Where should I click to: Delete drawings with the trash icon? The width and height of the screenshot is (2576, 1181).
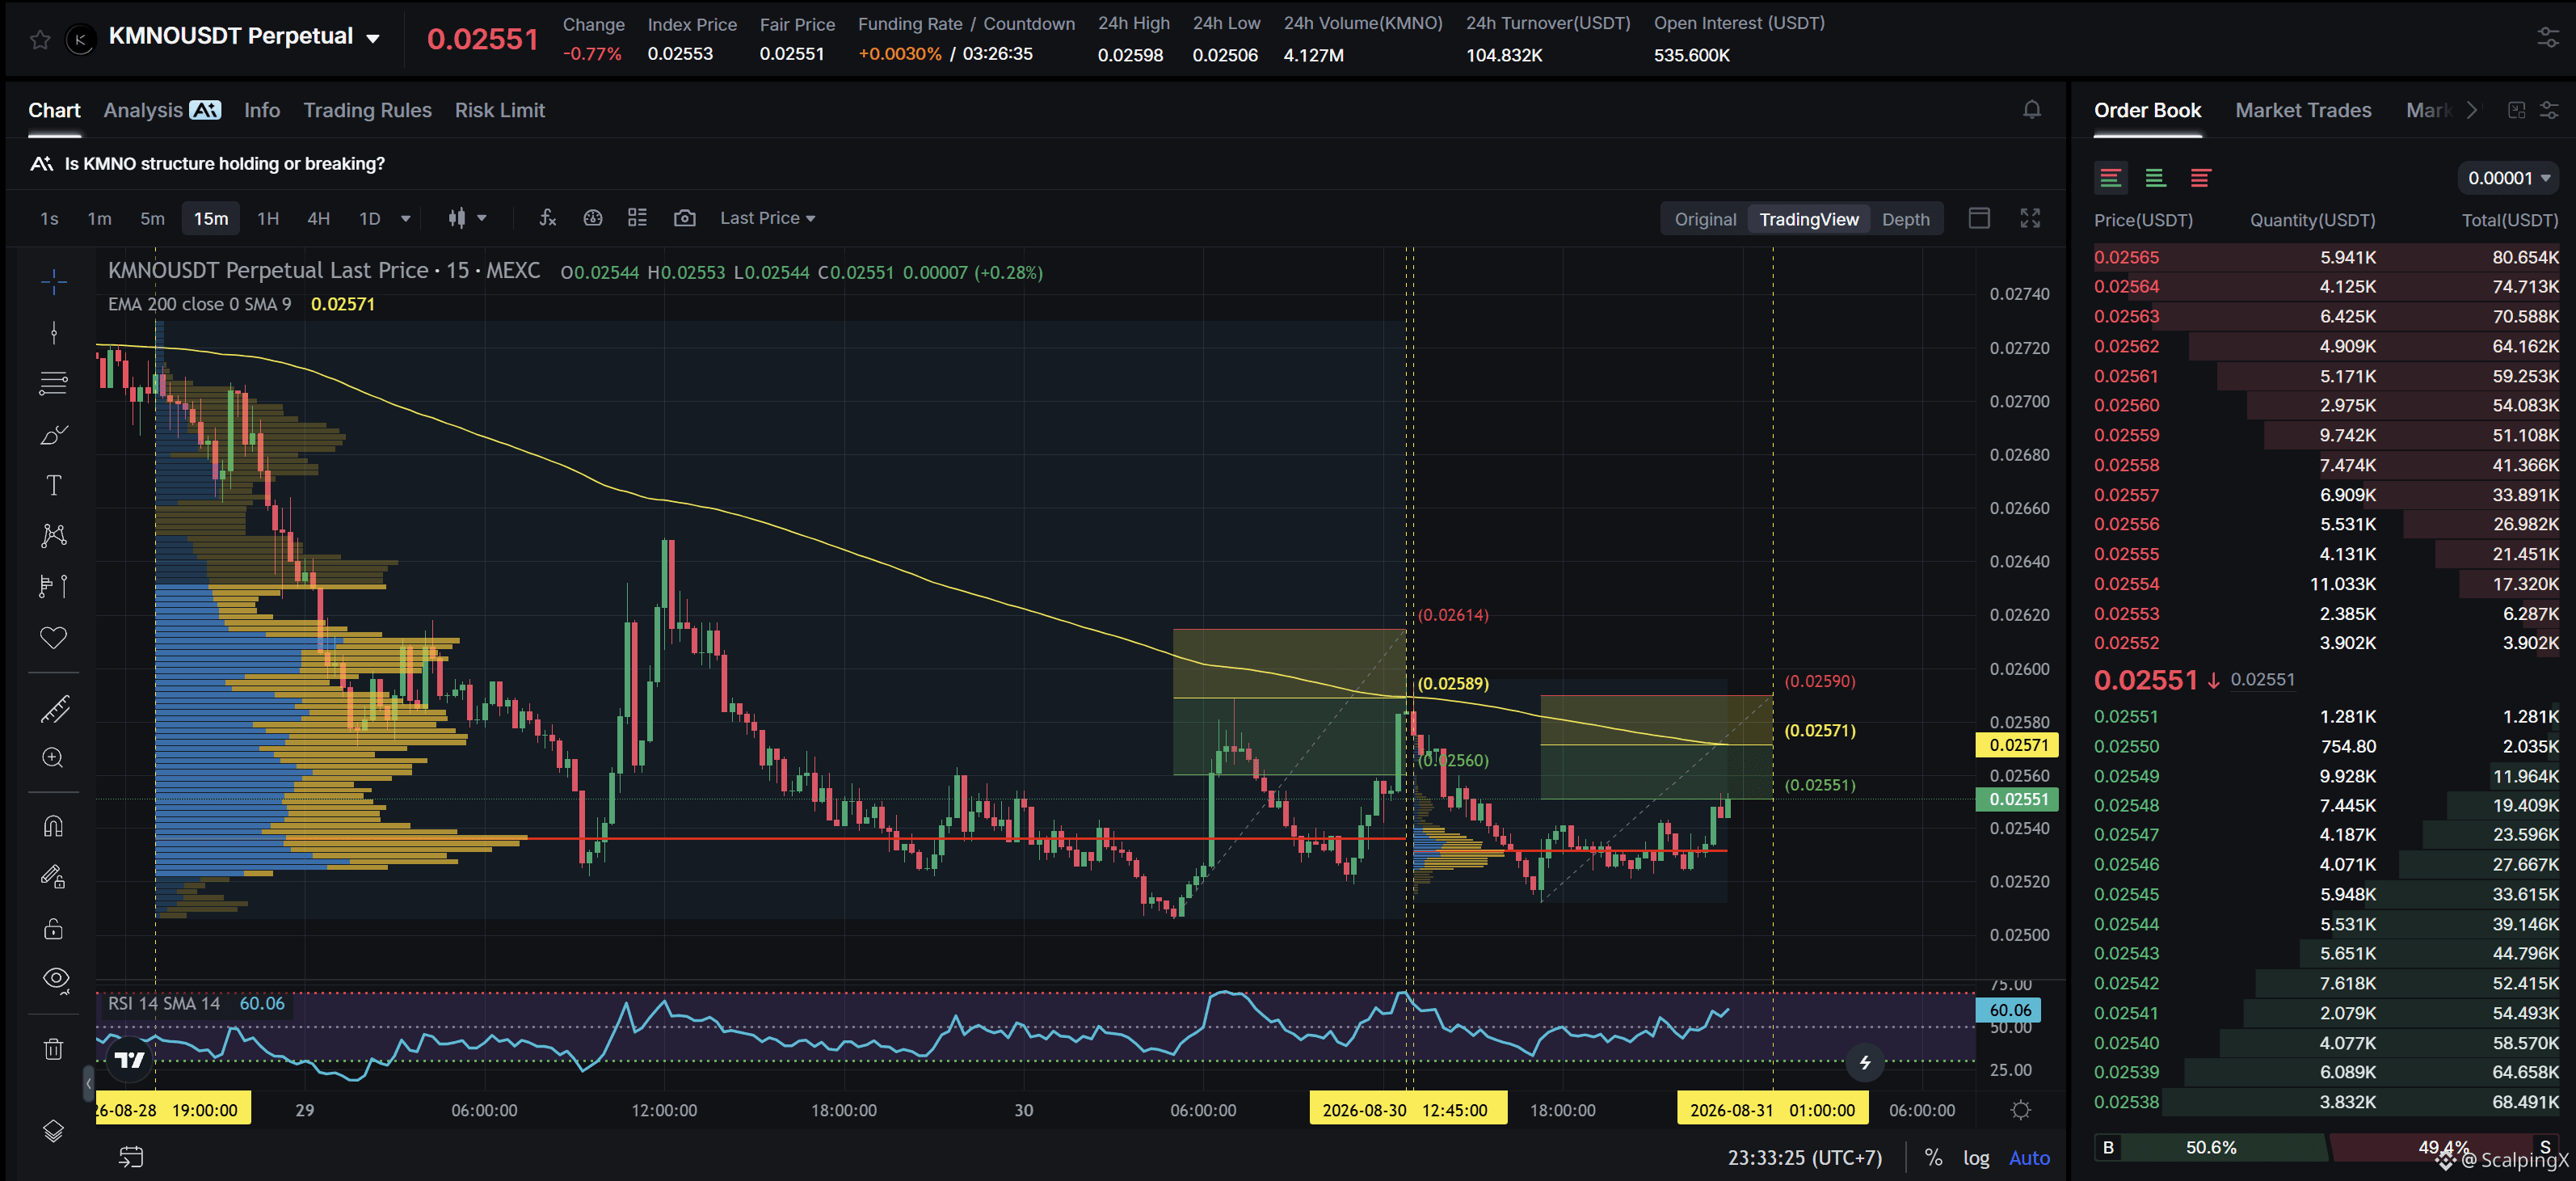(54, 1049)
